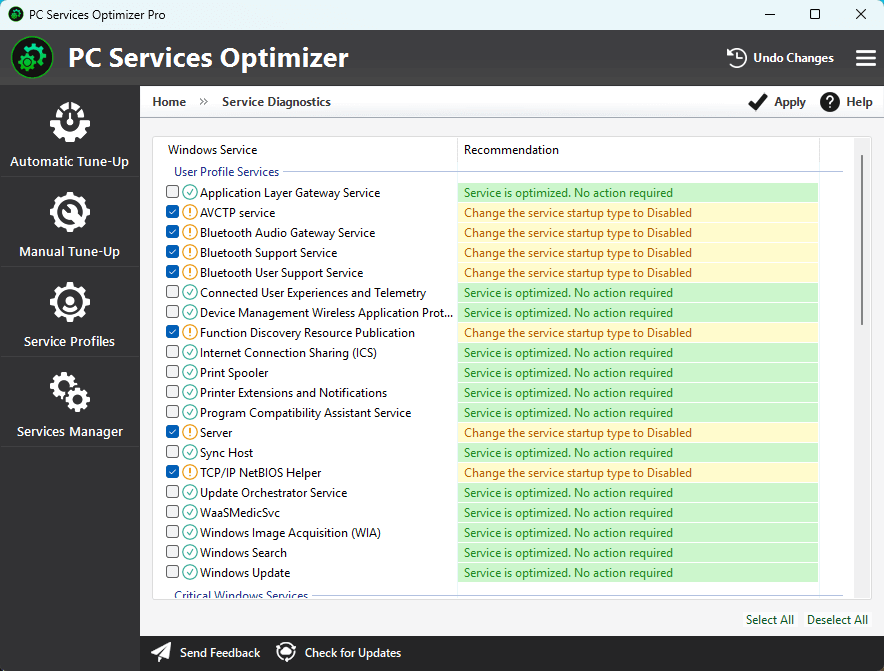Uncheck the AVCTP service checkbox
Screen dimensions: 884x671
pos(173,212)
